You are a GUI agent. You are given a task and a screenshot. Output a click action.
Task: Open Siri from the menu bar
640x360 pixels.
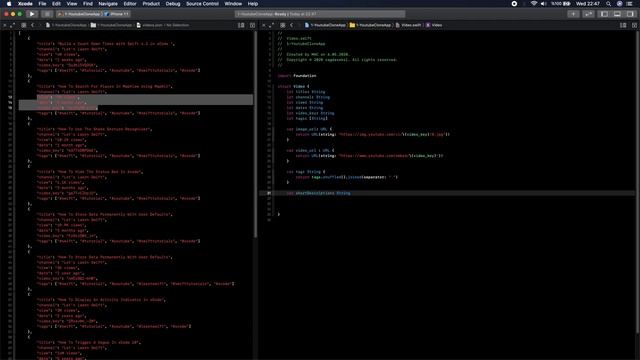[620, 4]
